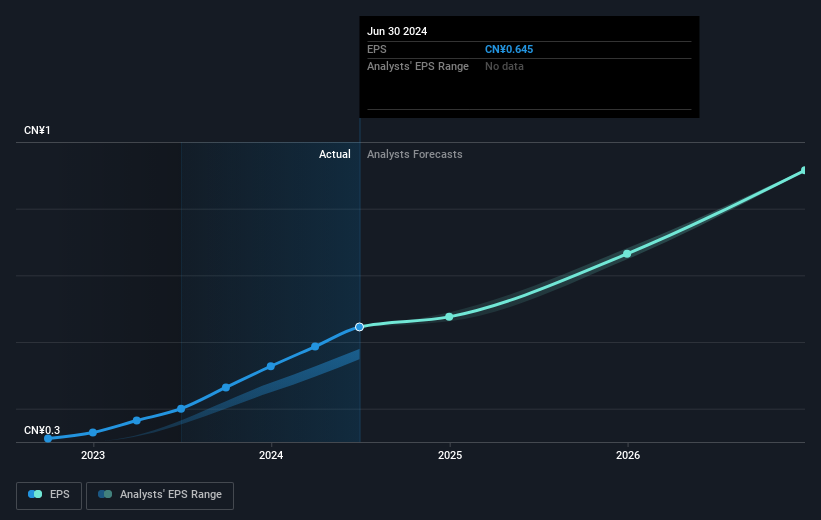821x520 pixels.
Task: Click the EPS data point above 2023
Action: pos(93,433)
